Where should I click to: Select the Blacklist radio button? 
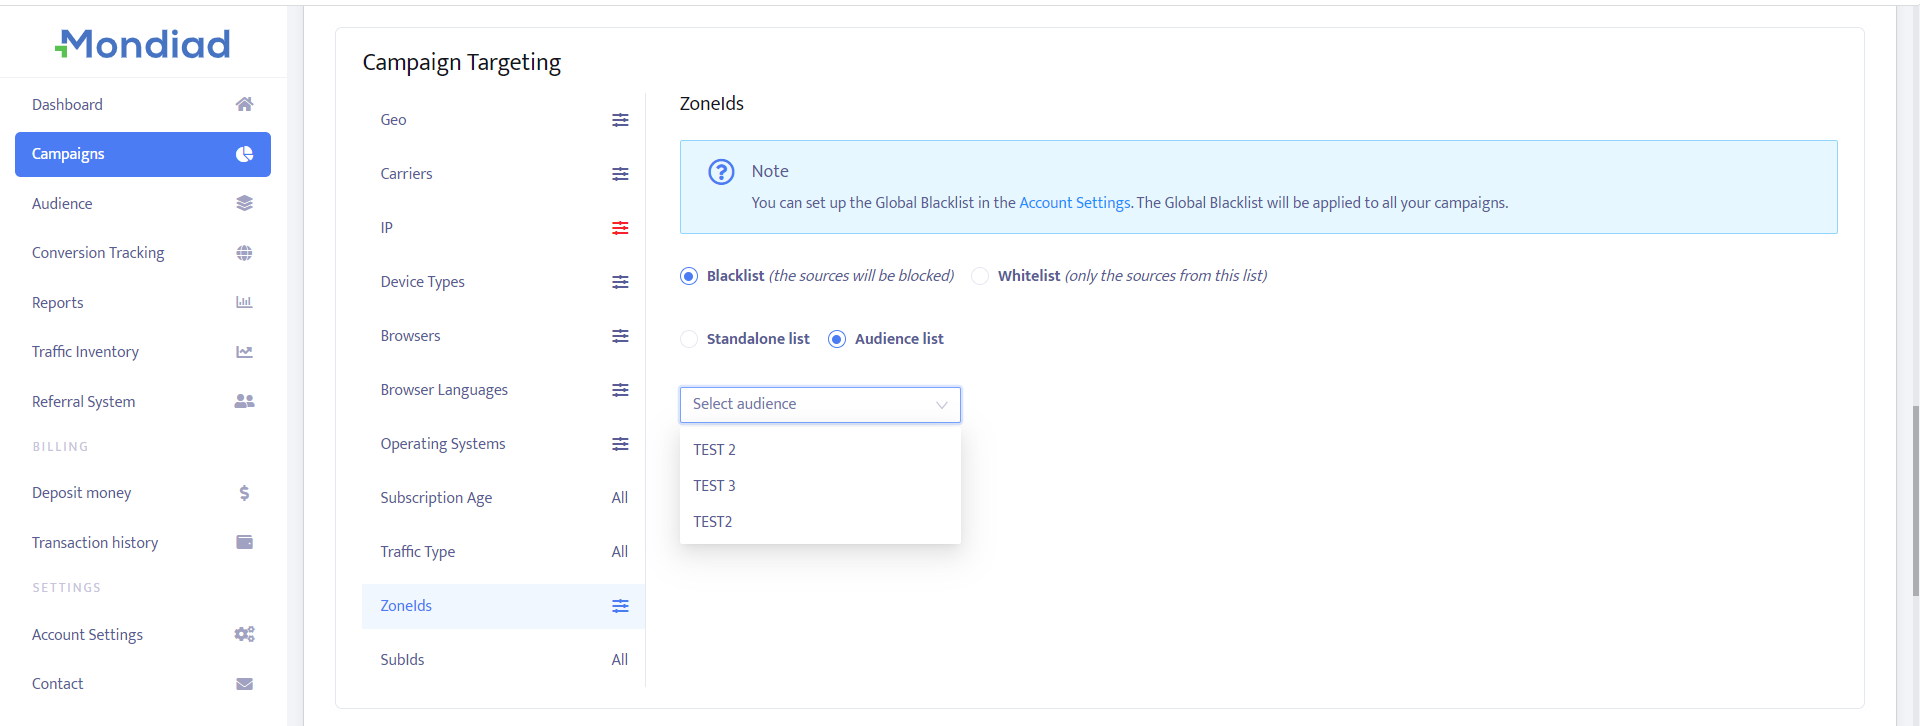(x=689, y=276)
